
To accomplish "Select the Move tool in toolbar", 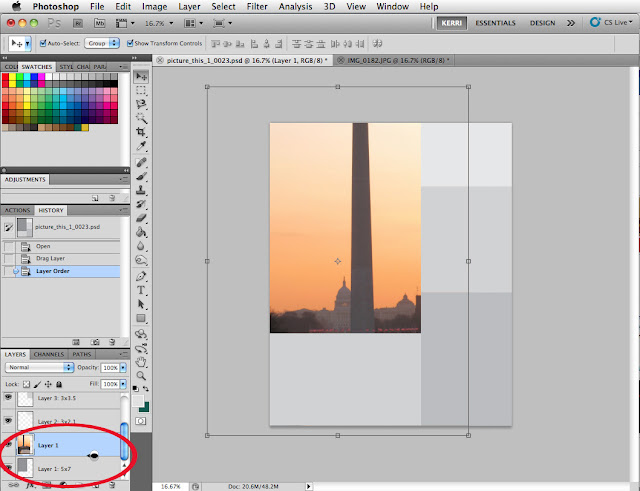I will (x=141, y=76).
